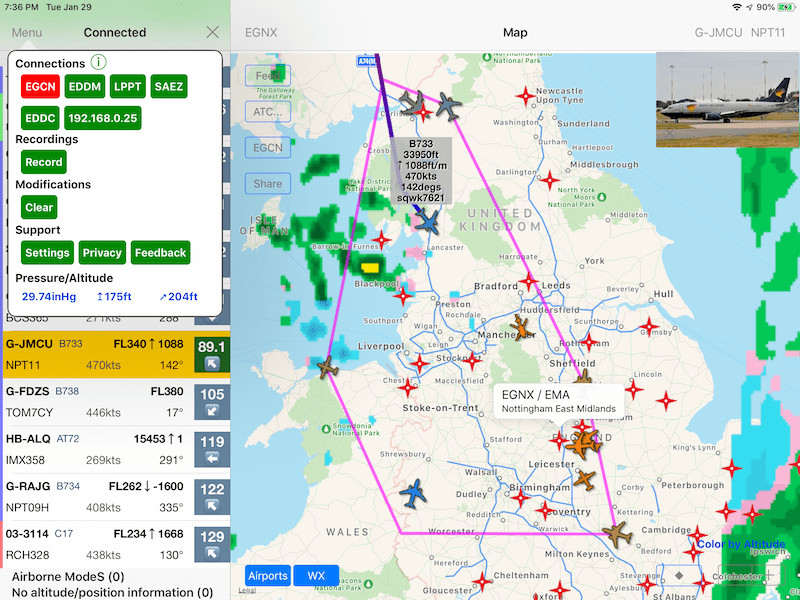This screenshot has width=800, height=600.
Task: Select the red airport star near Hull
Action: (652, 325)
